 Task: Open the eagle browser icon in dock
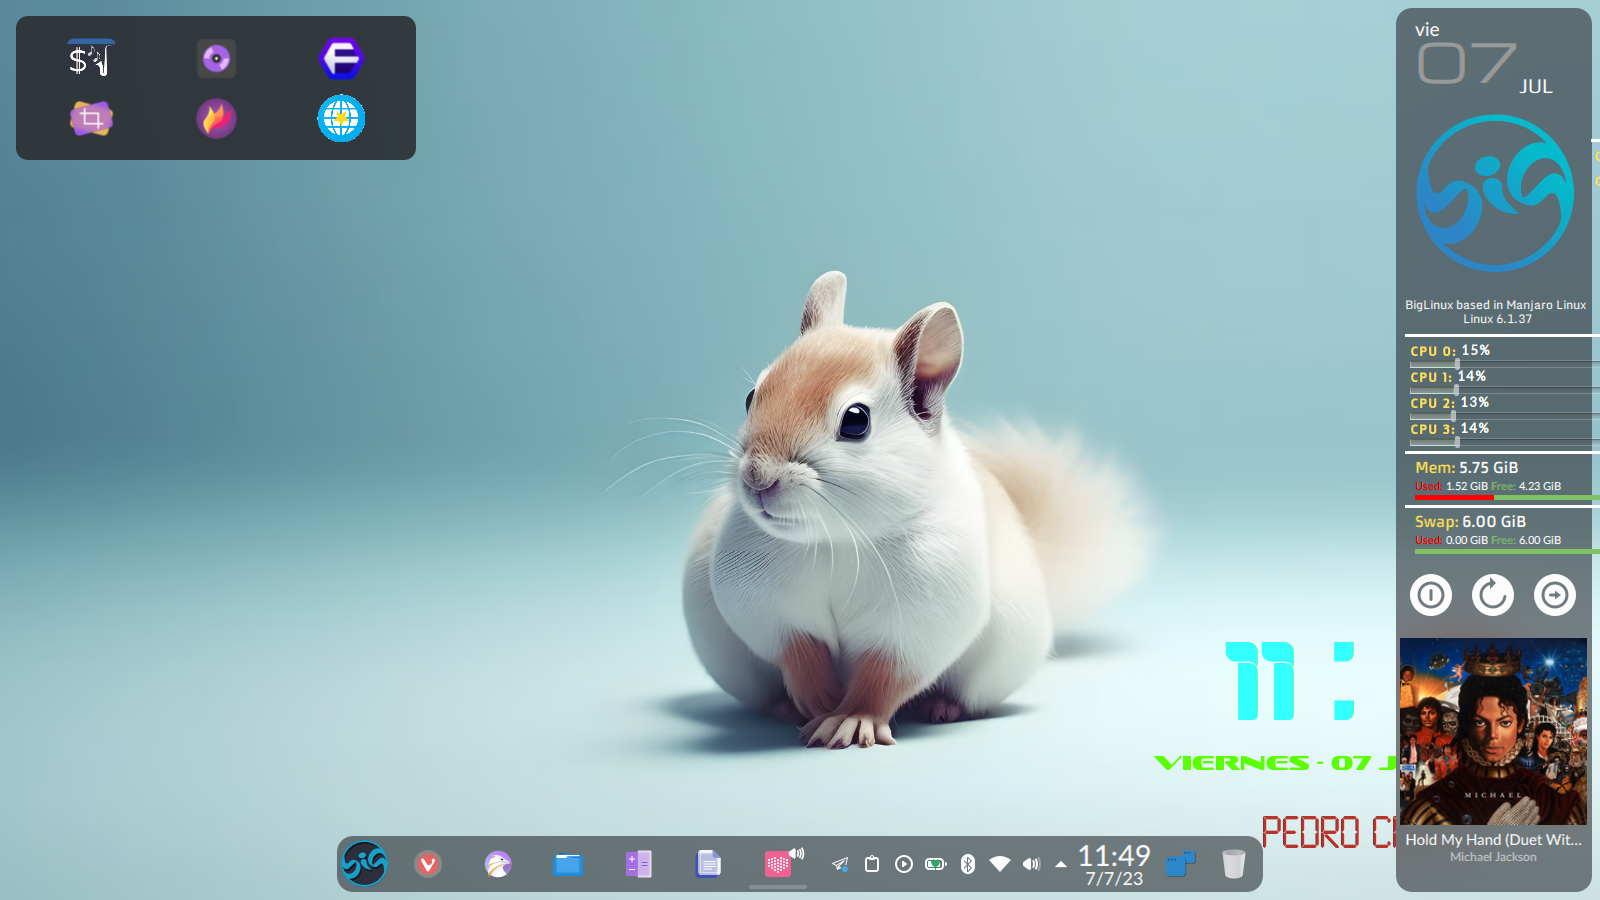[x=498, y=864]
